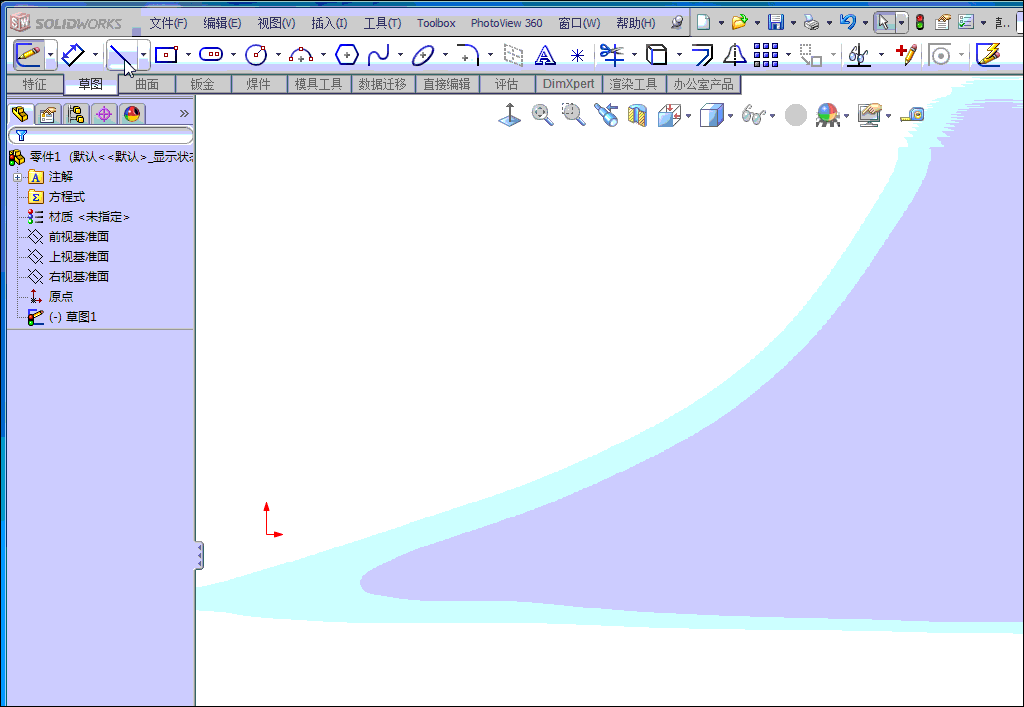Open dropdown arrow next to Rectangle tool

[x=188, y=55]
